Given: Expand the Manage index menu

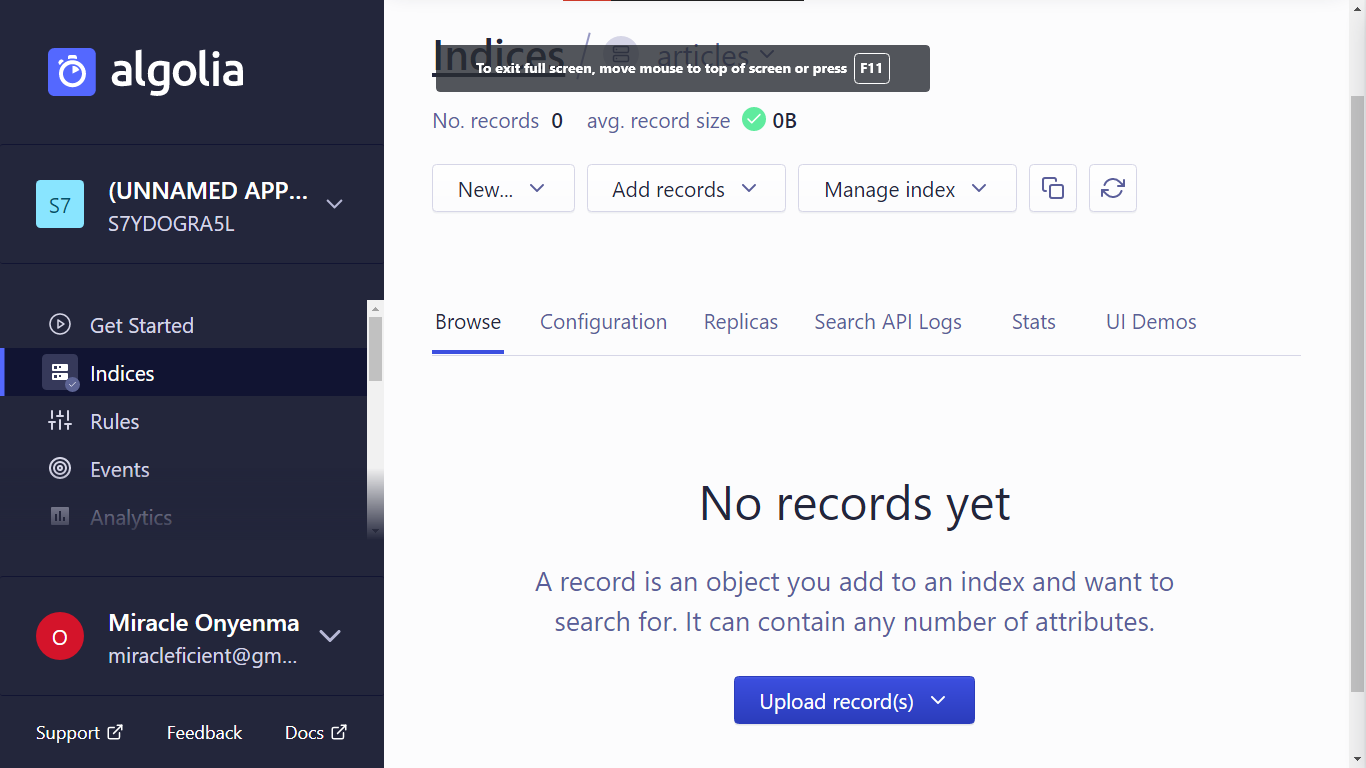Looking at the screenshot, I should click(x=906, y=188).
